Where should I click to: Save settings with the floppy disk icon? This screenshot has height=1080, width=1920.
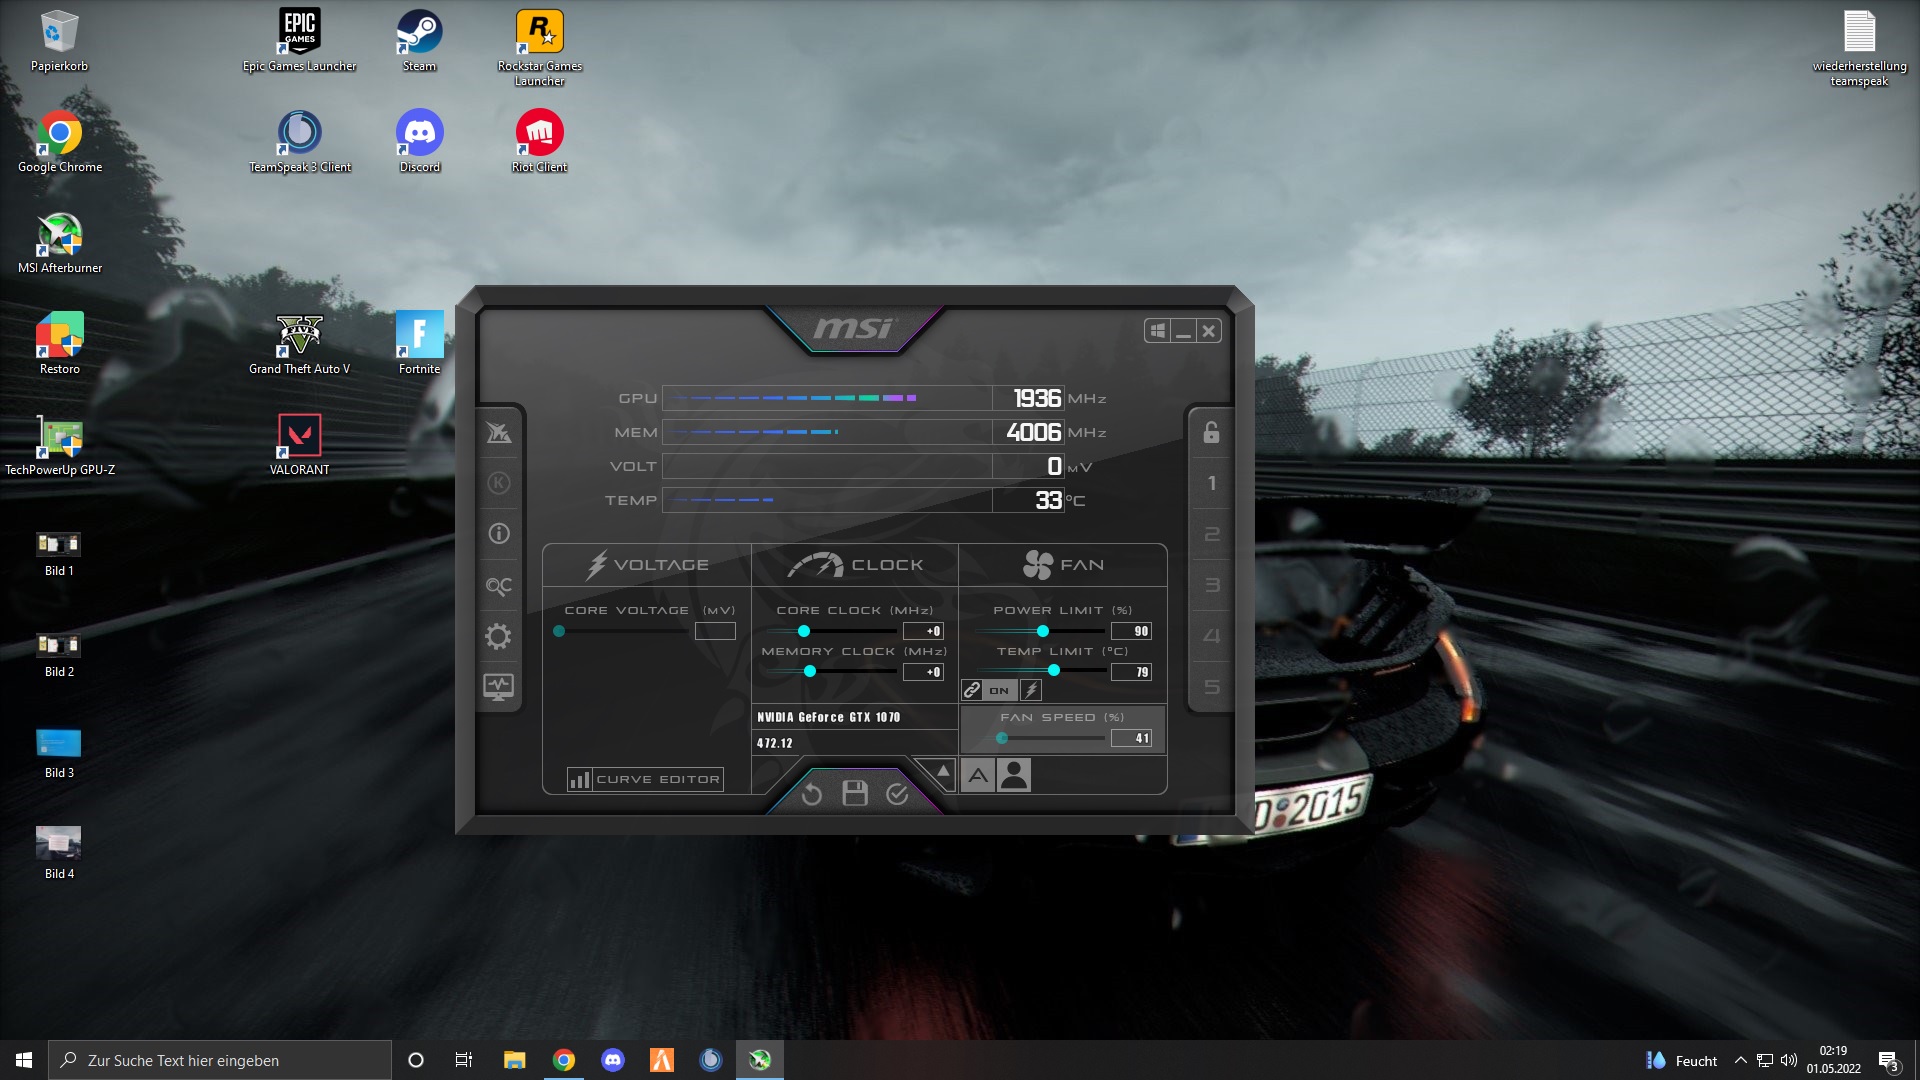pyautogui.click(x=854, y=794)
